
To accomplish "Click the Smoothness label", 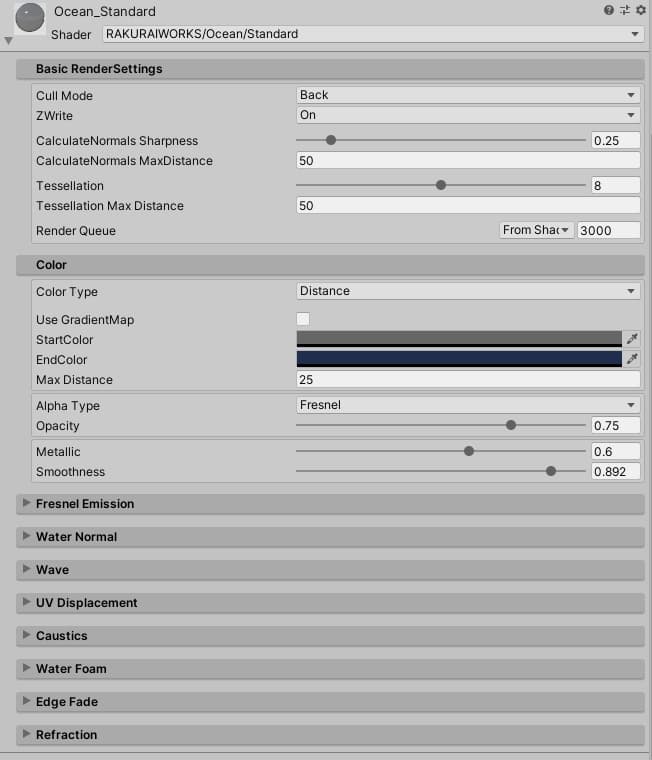I will coord(70,472).
